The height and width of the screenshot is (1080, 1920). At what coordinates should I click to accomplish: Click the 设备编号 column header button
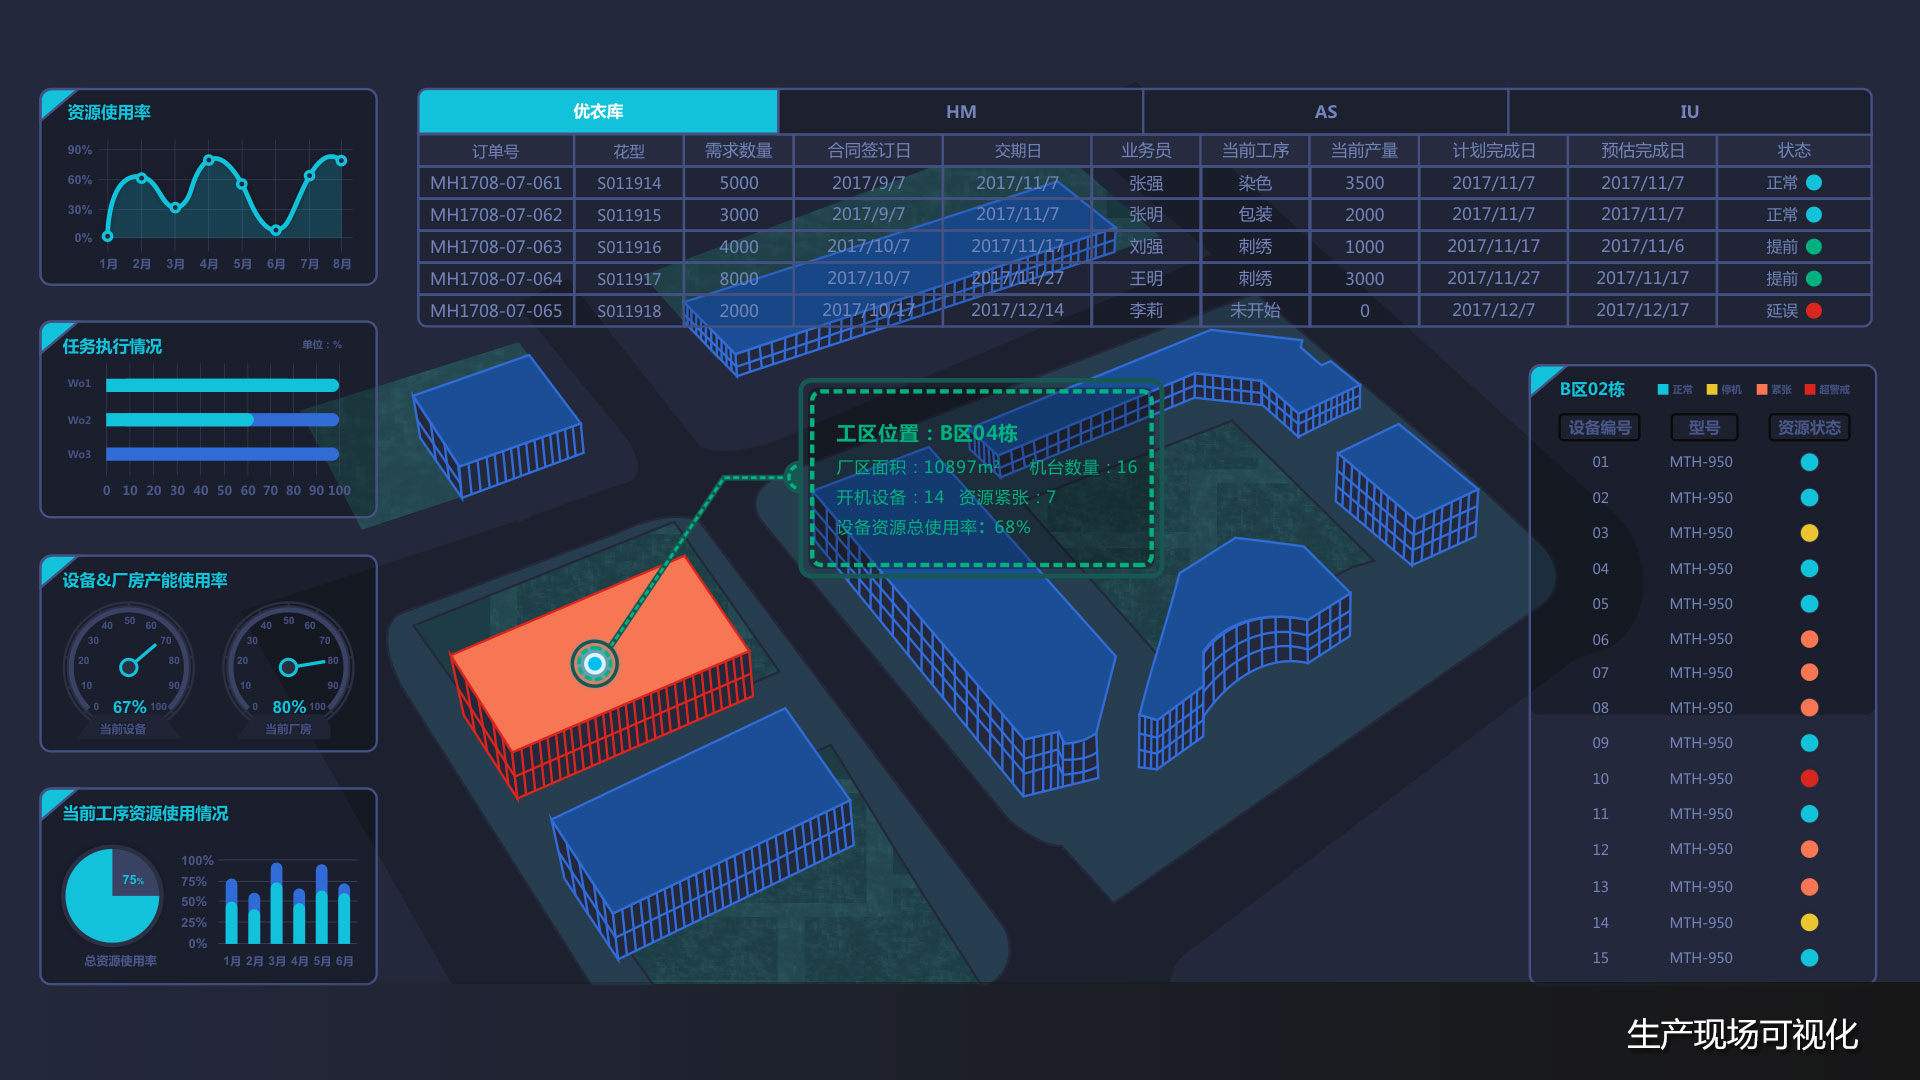1599,427
